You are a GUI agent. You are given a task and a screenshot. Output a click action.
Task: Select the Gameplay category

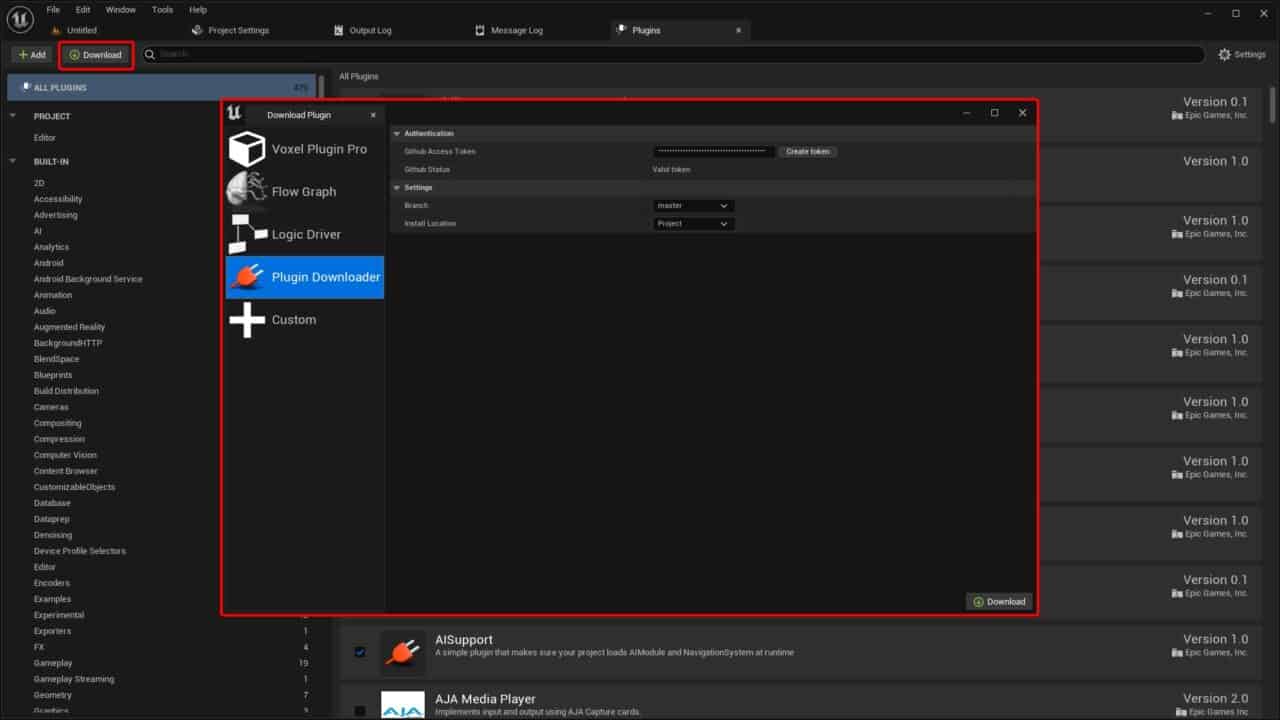(53, 663)
